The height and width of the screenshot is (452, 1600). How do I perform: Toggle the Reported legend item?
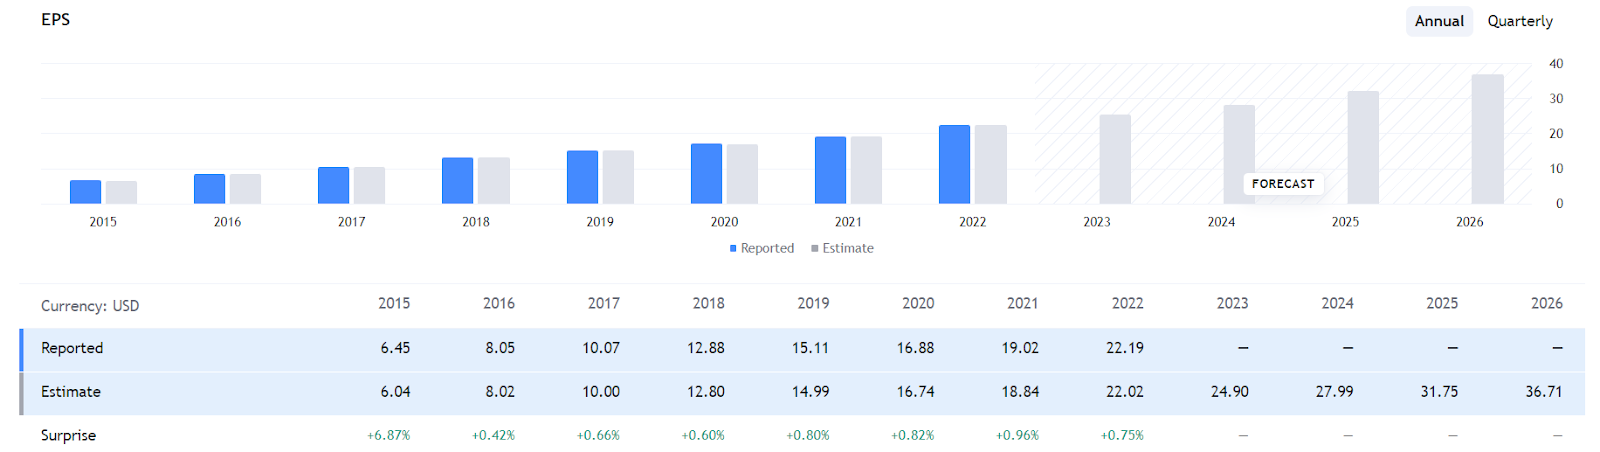click(762, 248)
